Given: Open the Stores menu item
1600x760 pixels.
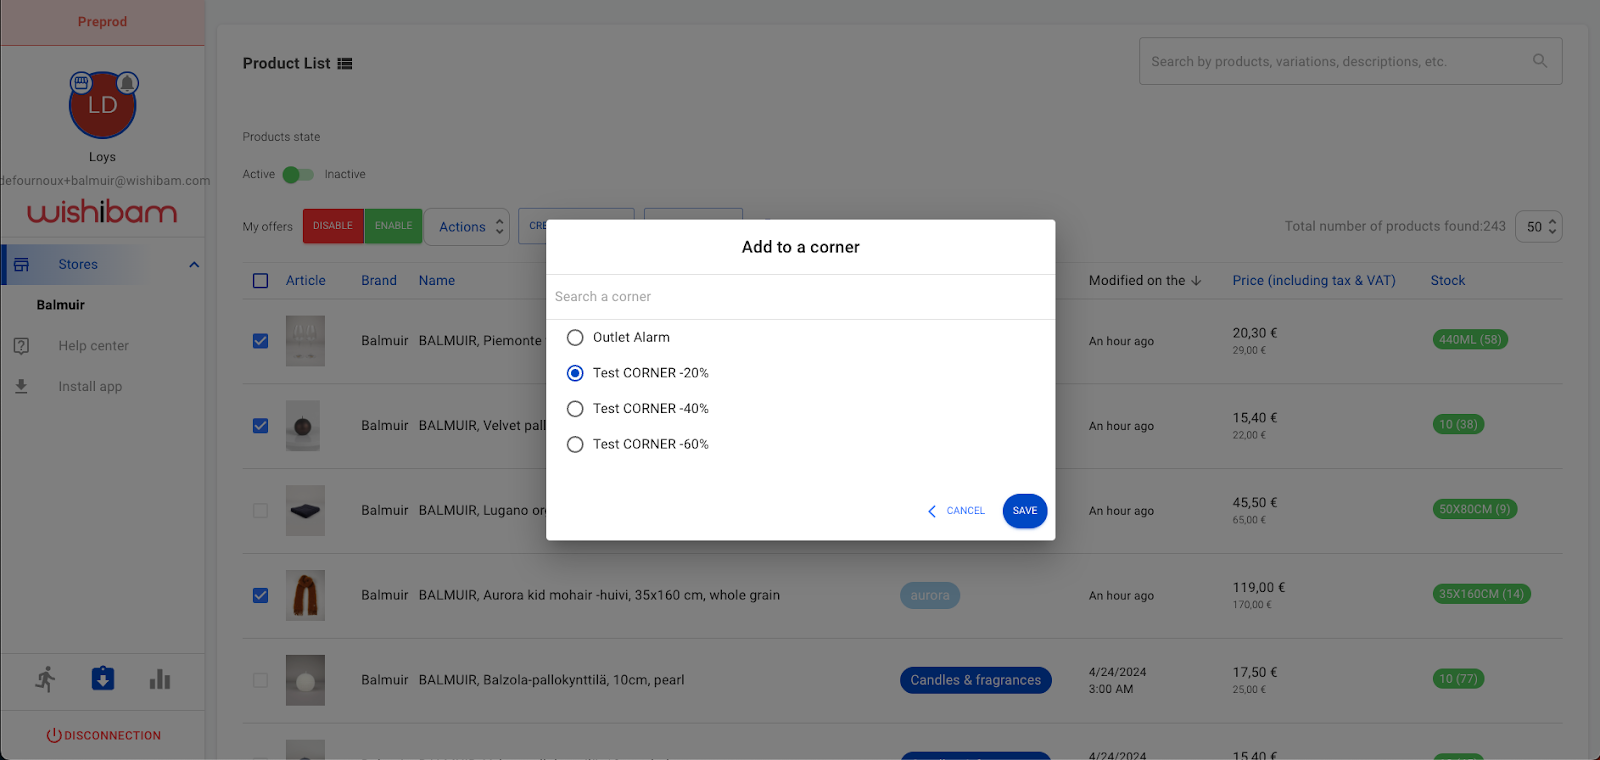Looking at the screenshot, I should (x=103, y=265).
